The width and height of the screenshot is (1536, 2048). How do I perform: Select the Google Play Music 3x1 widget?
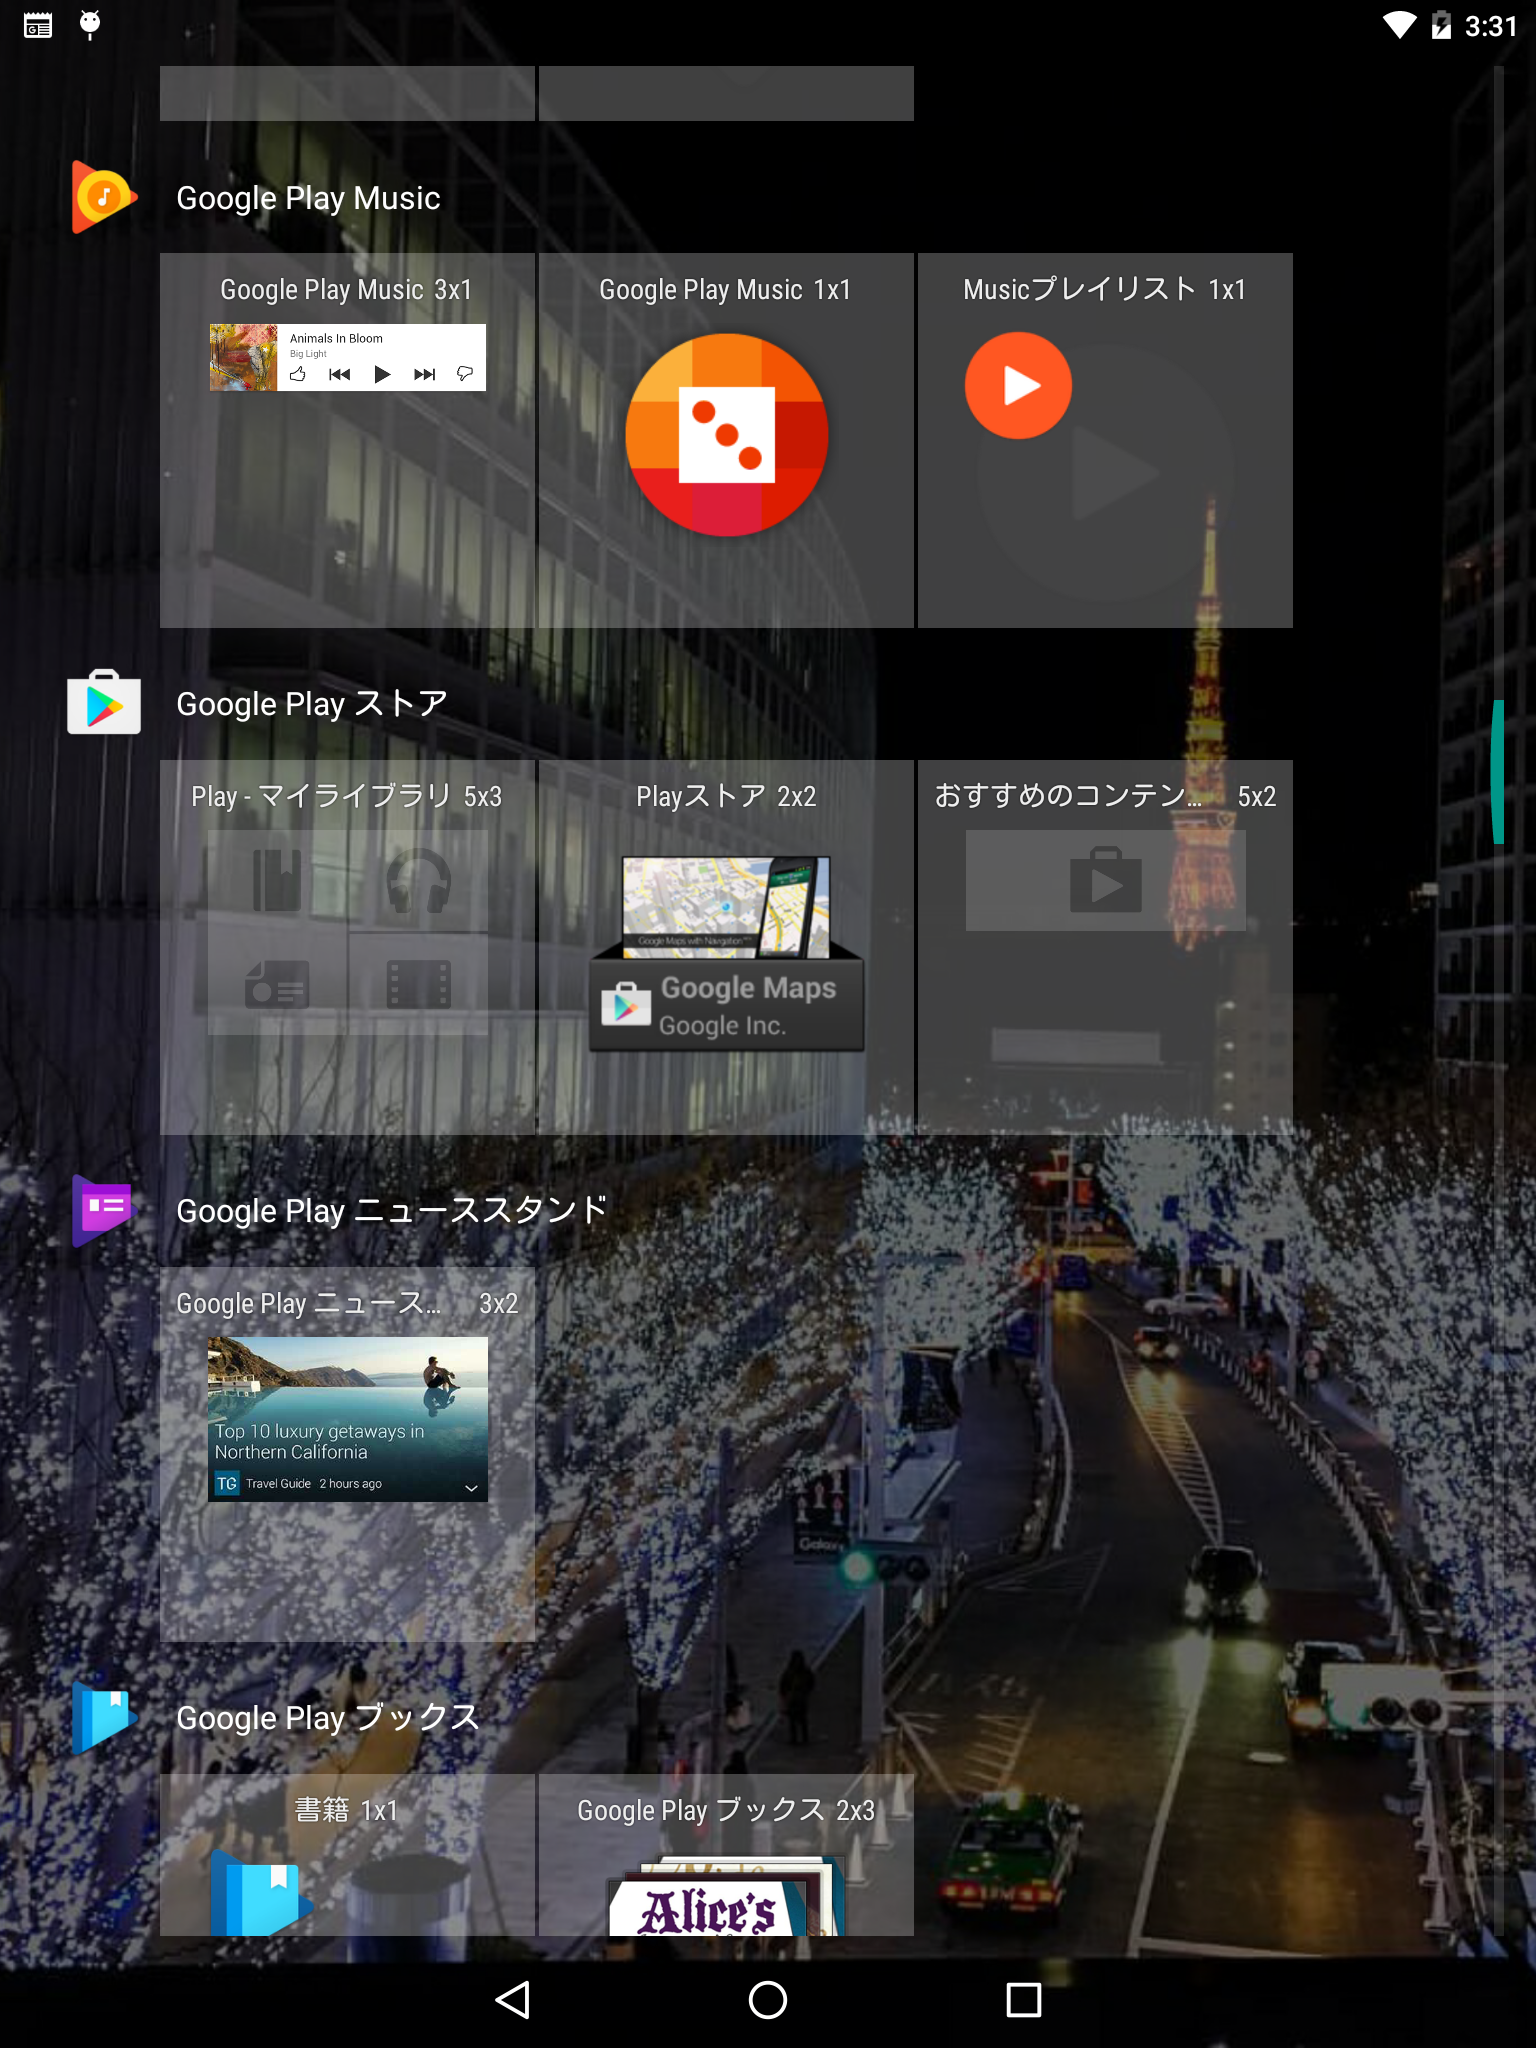(347, 440)
